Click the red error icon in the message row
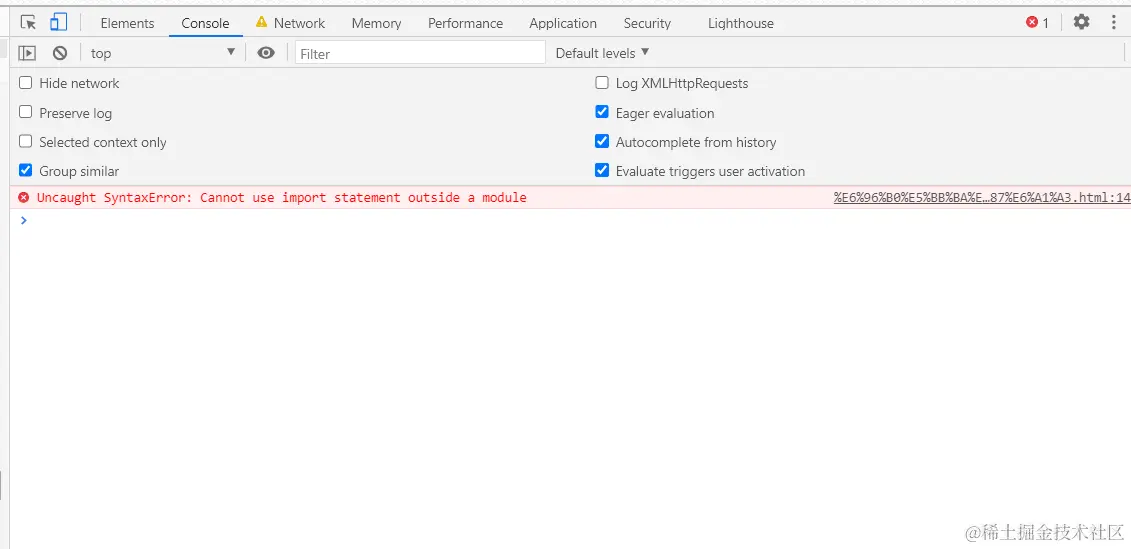The width and height of the screenshot is (1131, 549). pyautogui.click(x=24, y=198)
